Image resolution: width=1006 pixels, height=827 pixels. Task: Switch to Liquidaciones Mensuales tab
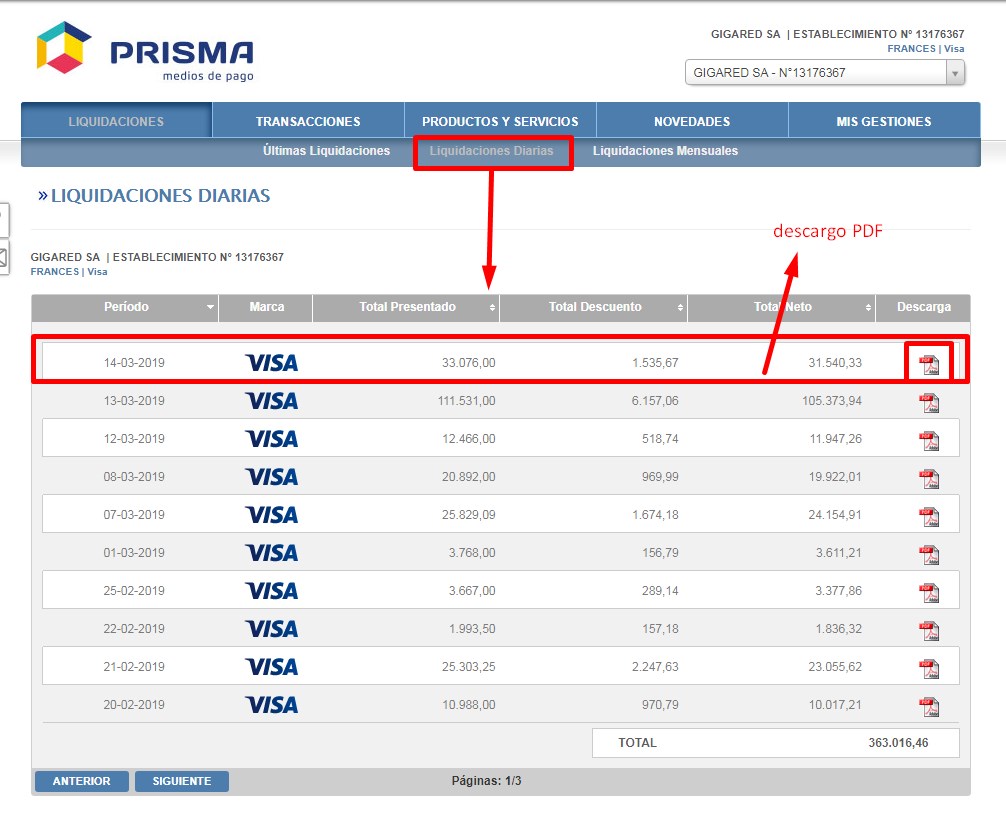(x=665, y=151)
